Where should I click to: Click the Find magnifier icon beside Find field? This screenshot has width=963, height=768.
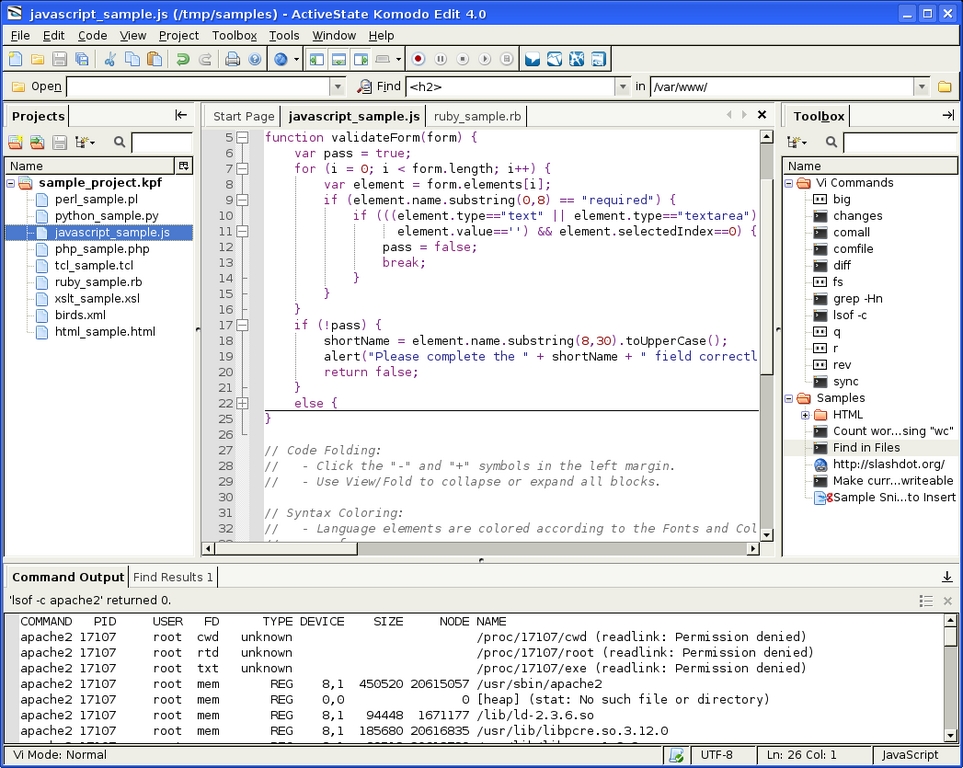(x=364, y=87)
